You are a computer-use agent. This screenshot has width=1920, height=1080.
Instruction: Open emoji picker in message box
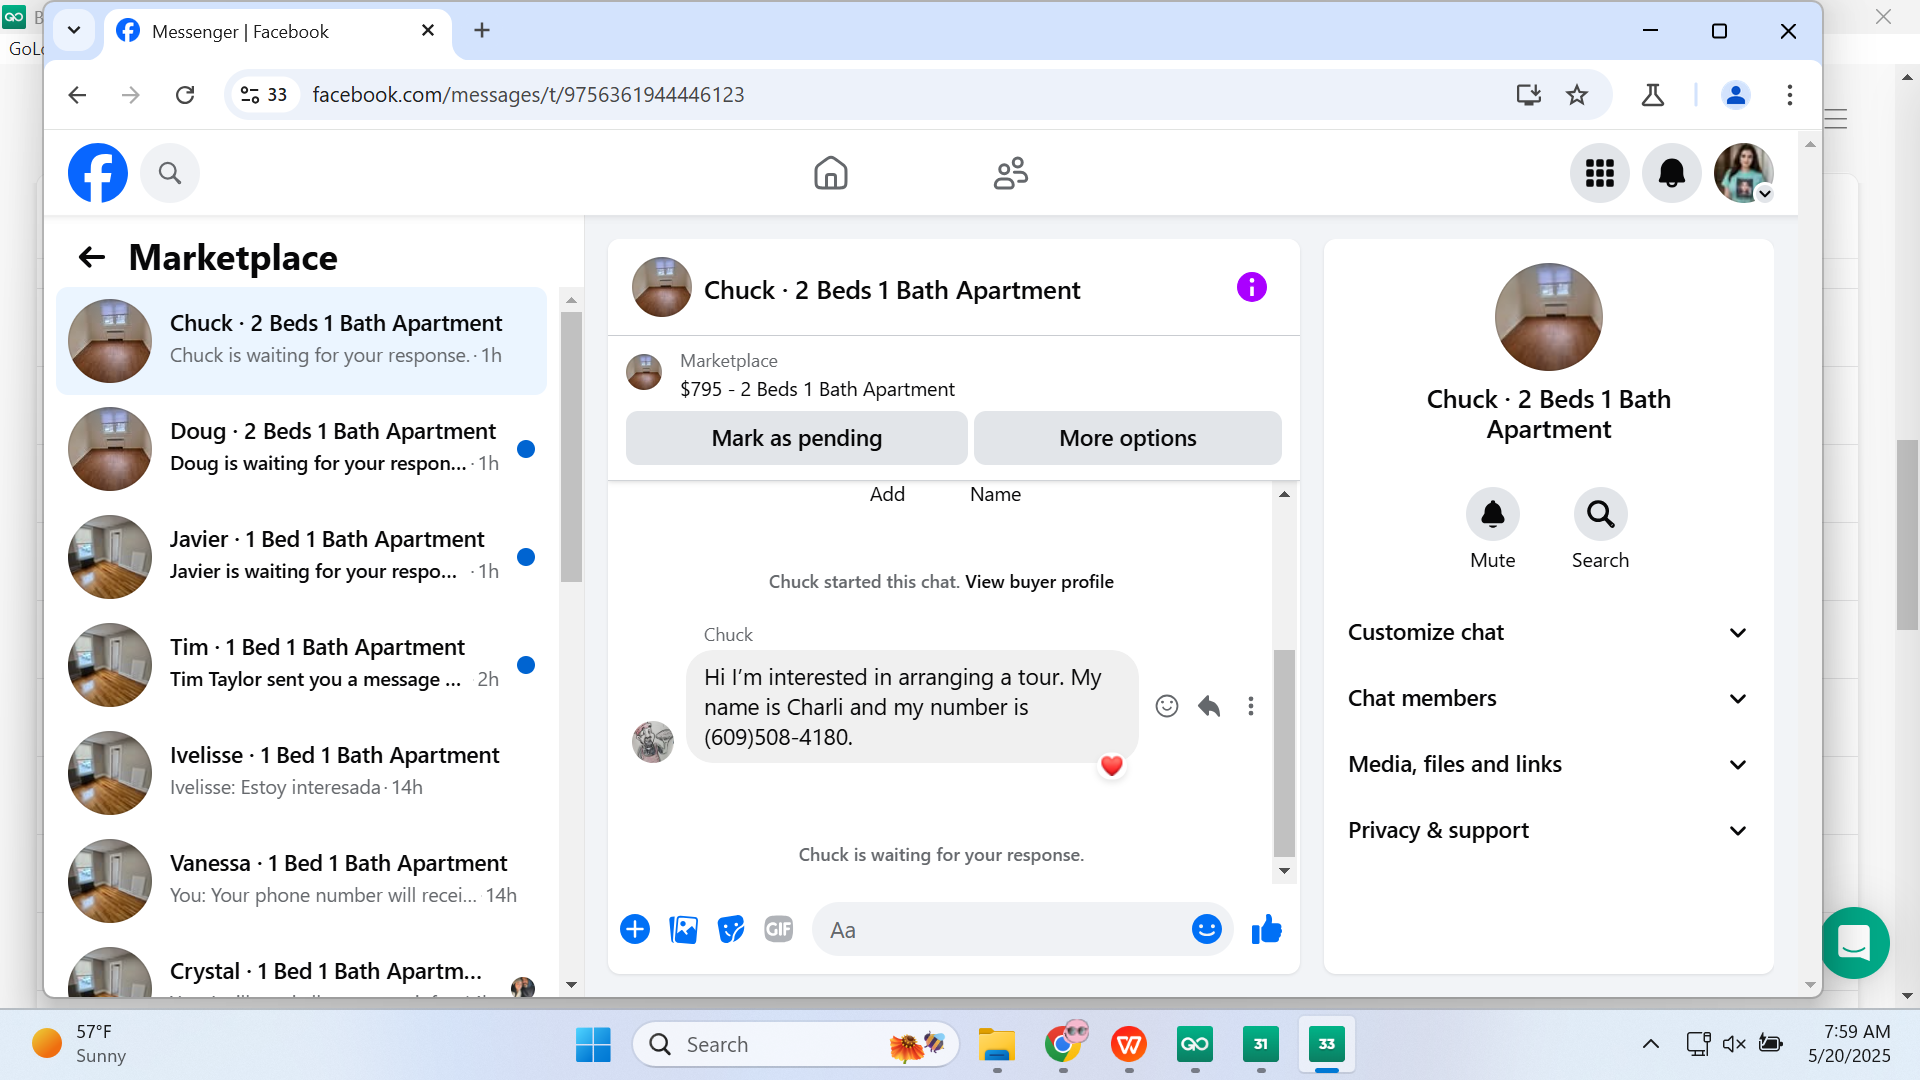tap(1206, 930)
